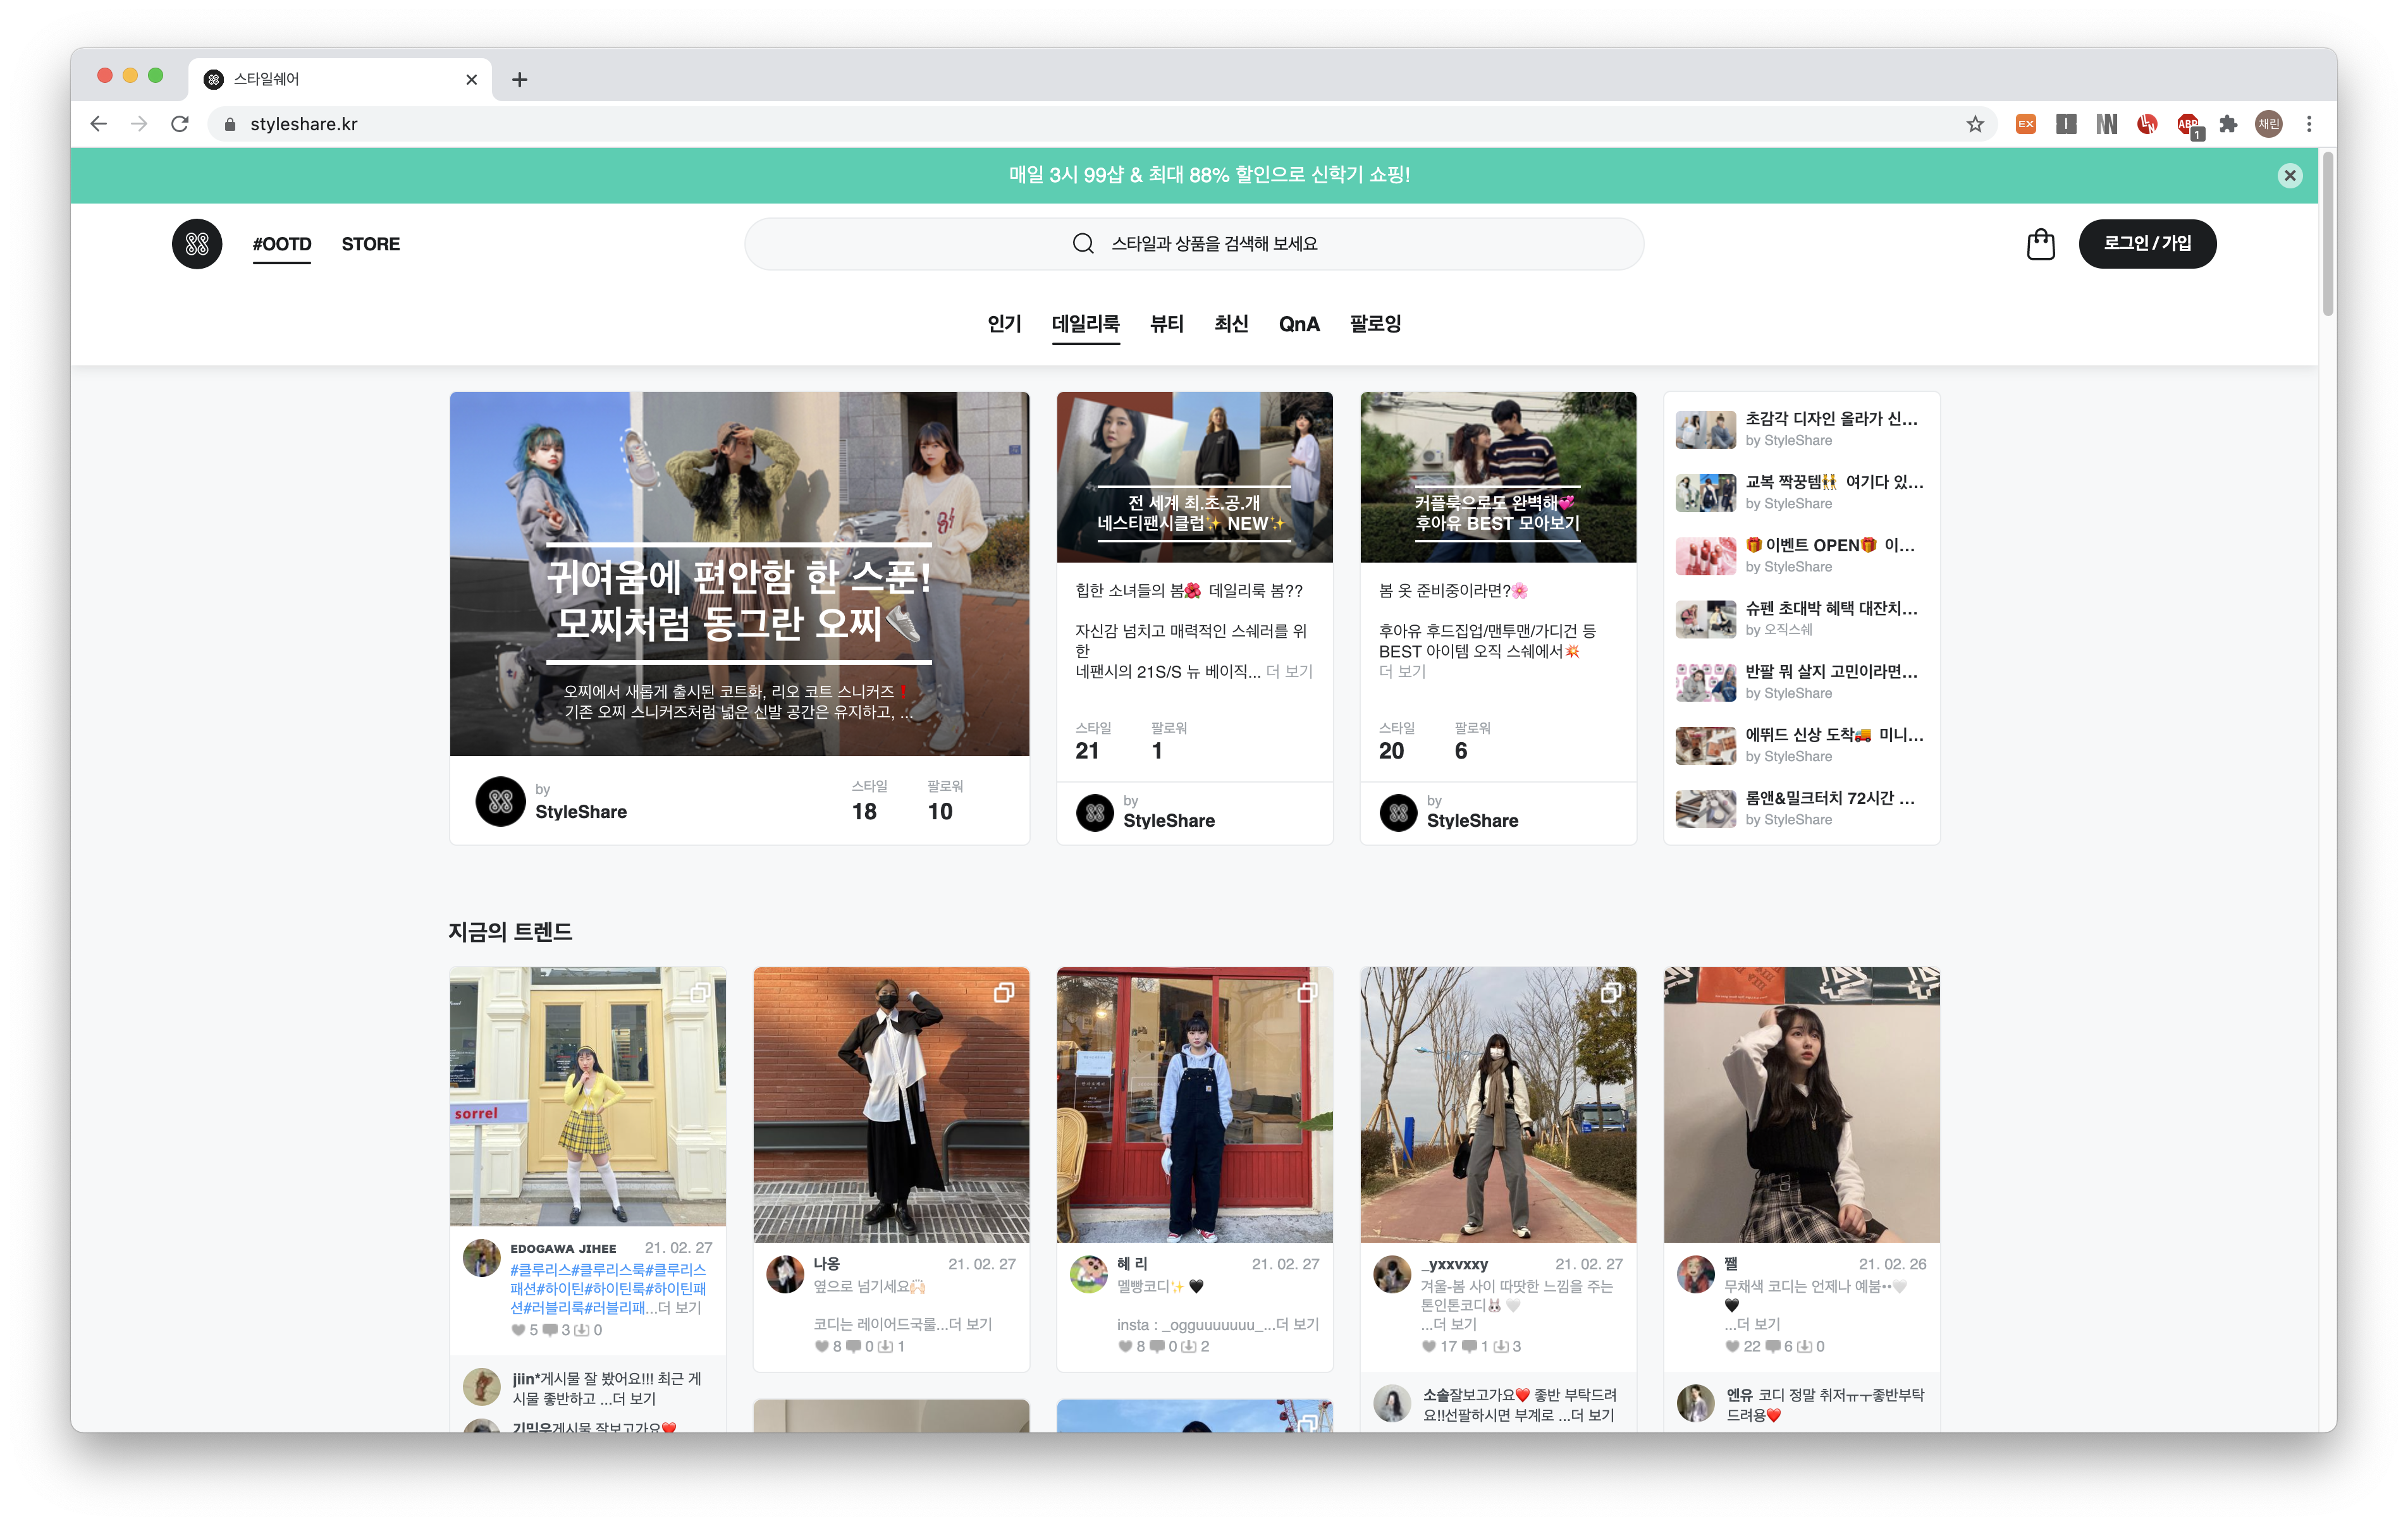
Task: Expand 더 보기 on 소솔 comment
Action: 1592,1415
